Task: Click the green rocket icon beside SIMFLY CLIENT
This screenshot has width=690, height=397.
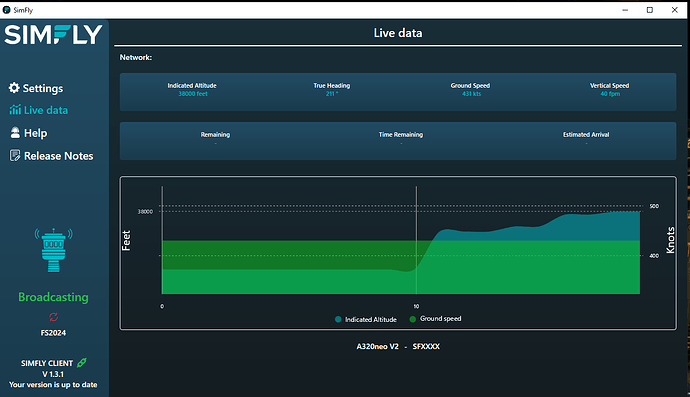Action: tap(82, 363)
